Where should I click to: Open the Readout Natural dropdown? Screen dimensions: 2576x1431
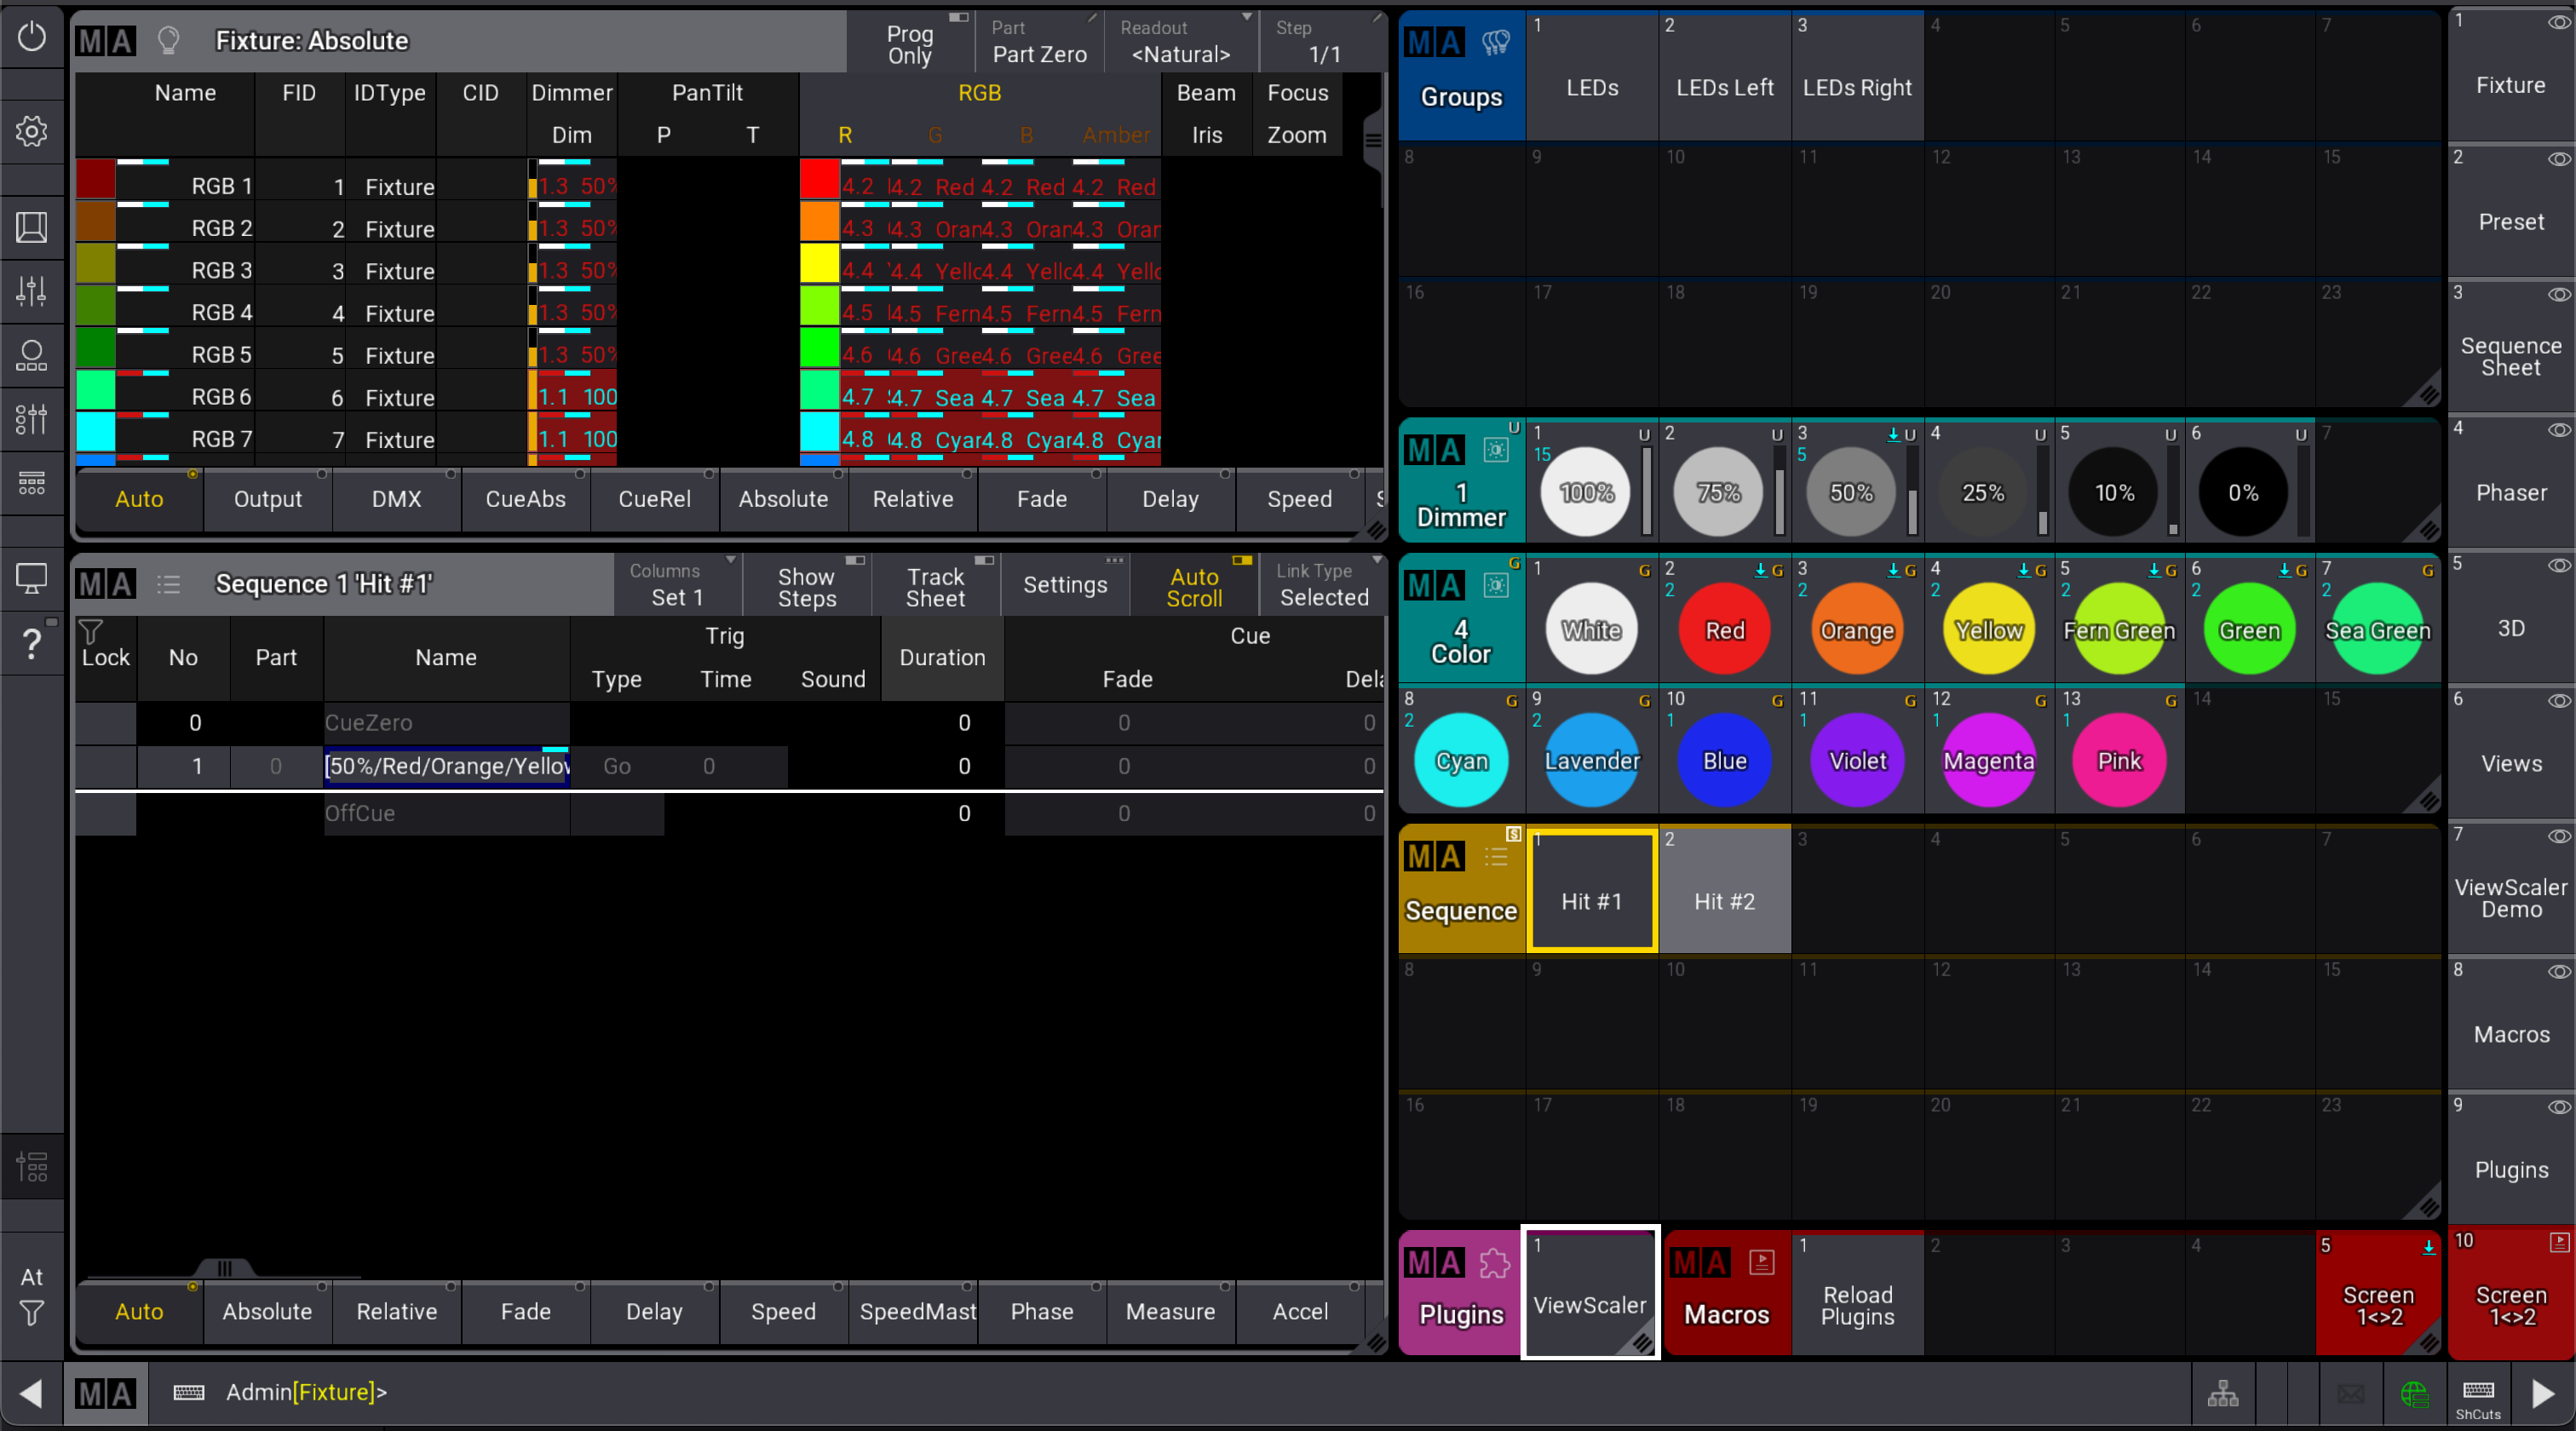pos(1182,43)
